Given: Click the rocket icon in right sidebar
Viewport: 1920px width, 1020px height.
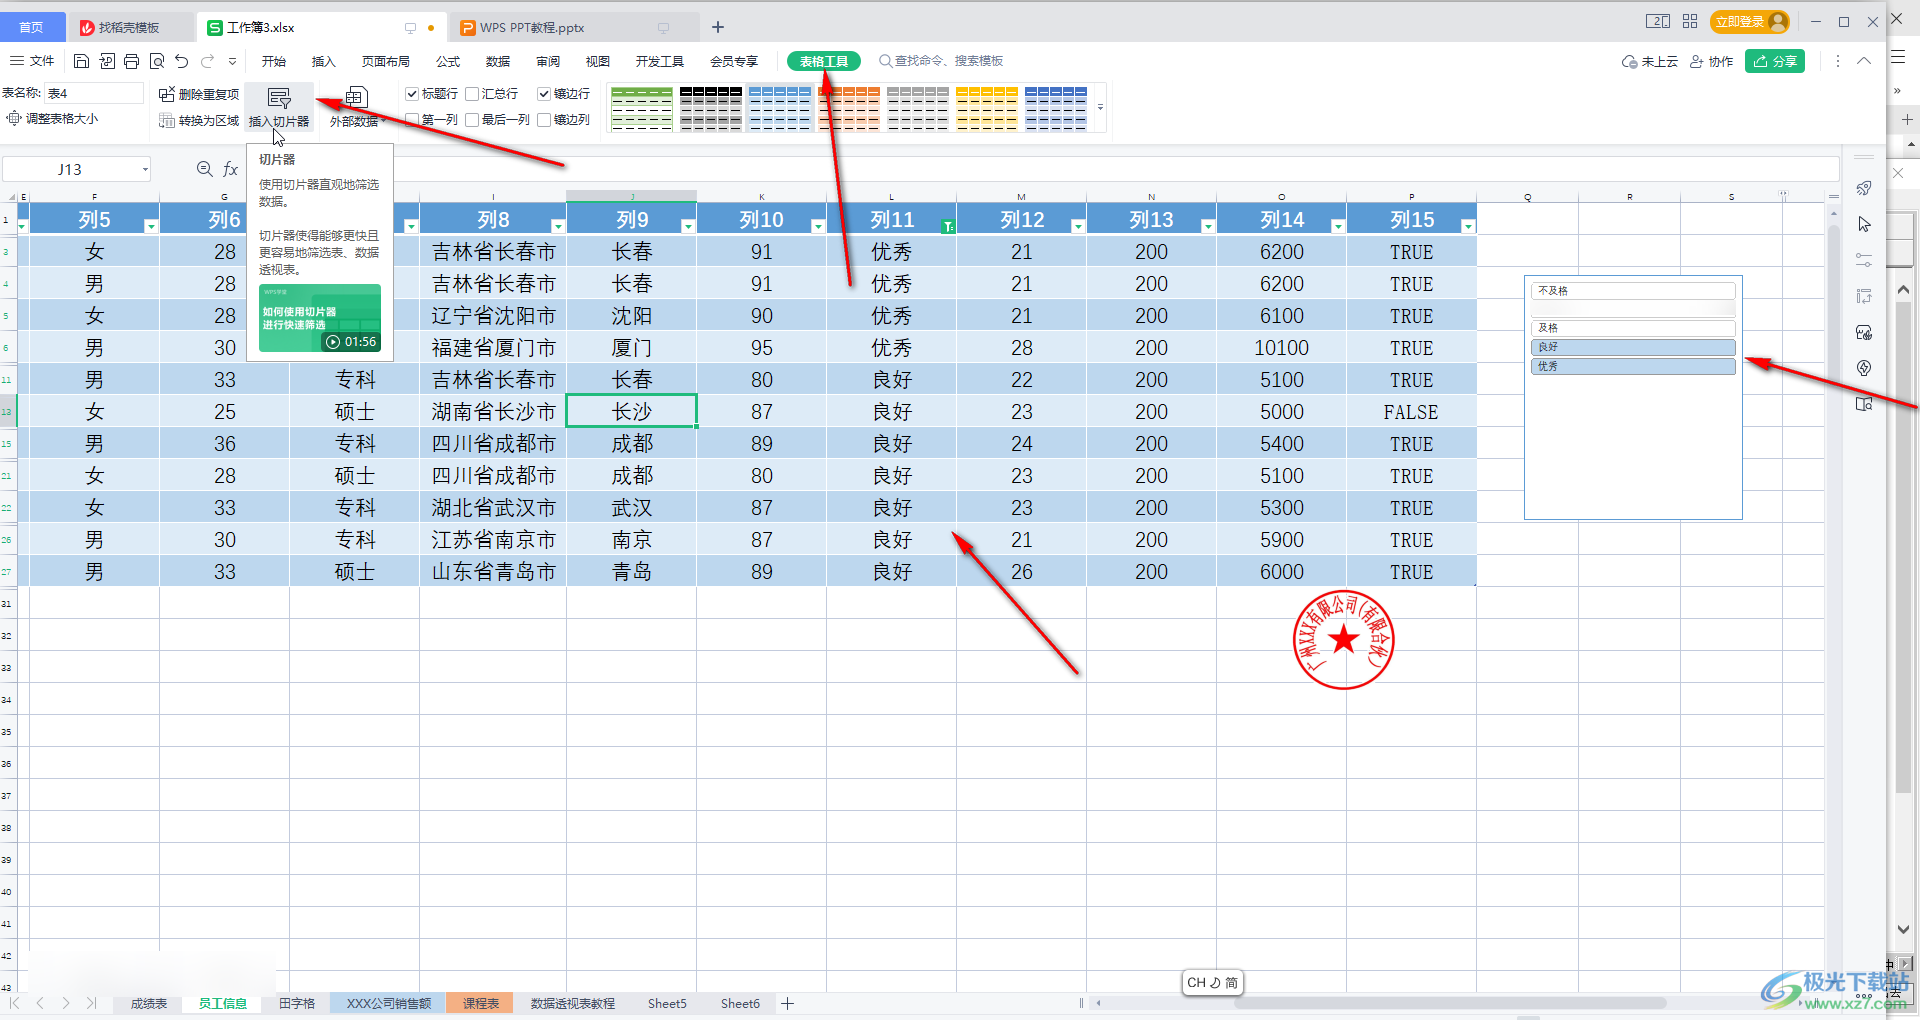Looking at the screenshot, I should click(x=1864, y=188).
